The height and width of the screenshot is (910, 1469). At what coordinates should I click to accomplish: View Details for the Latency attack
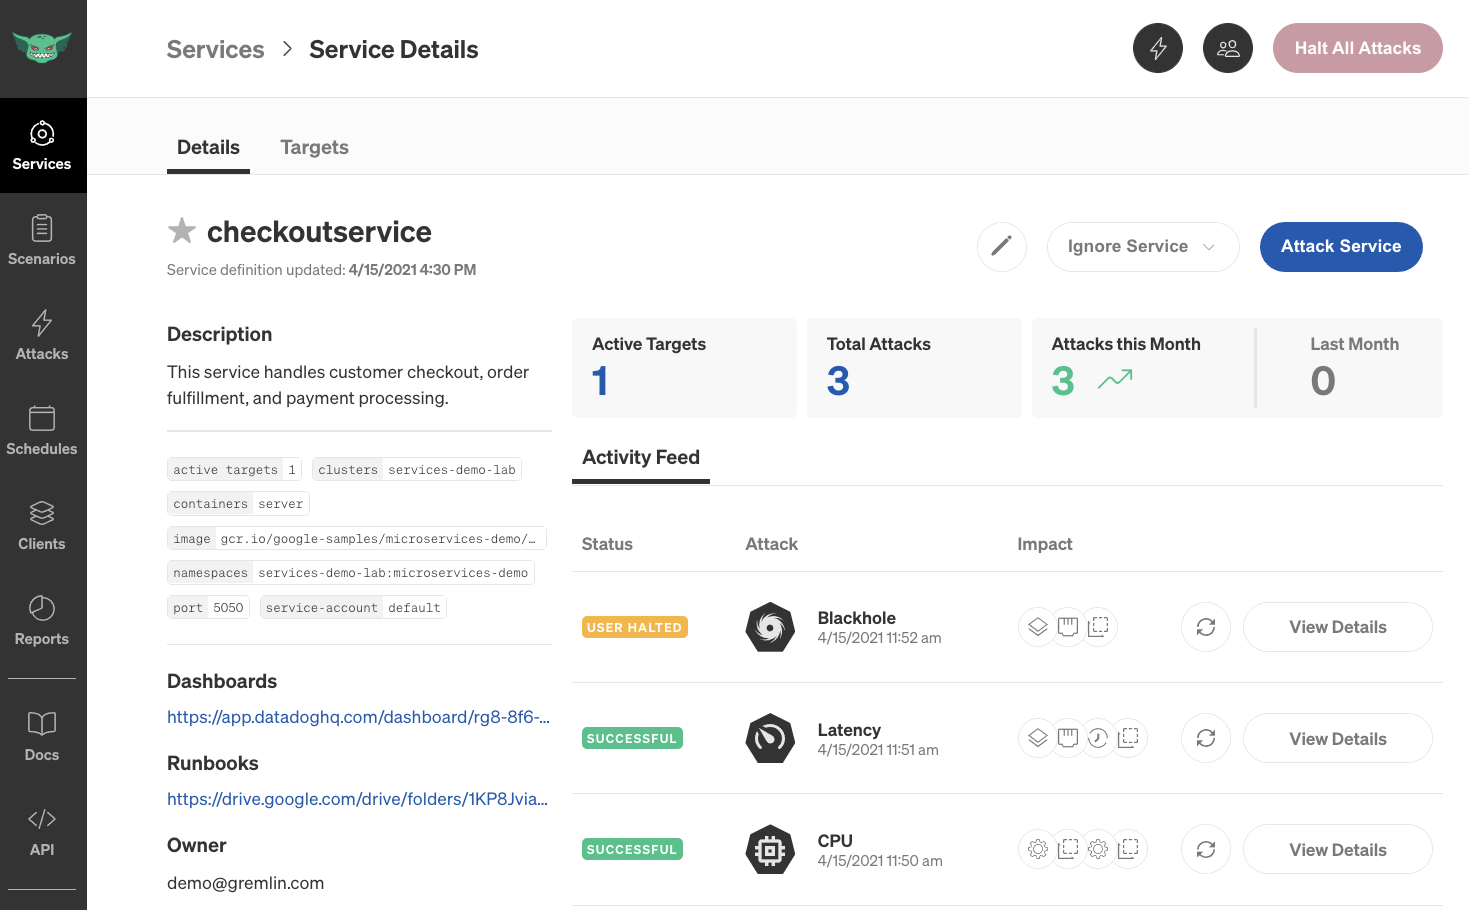[1337, 739]
